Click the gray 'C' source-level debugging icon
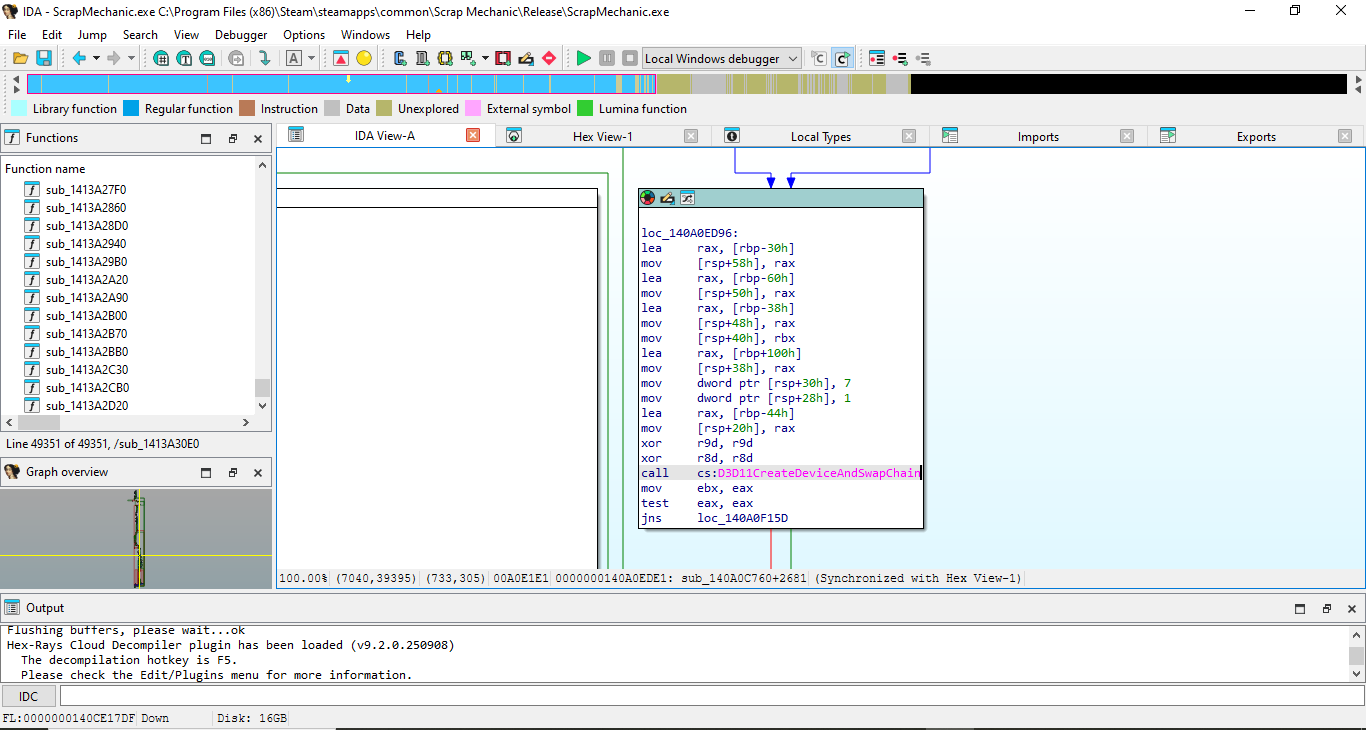1366x730 pixels. pos(819,58)
